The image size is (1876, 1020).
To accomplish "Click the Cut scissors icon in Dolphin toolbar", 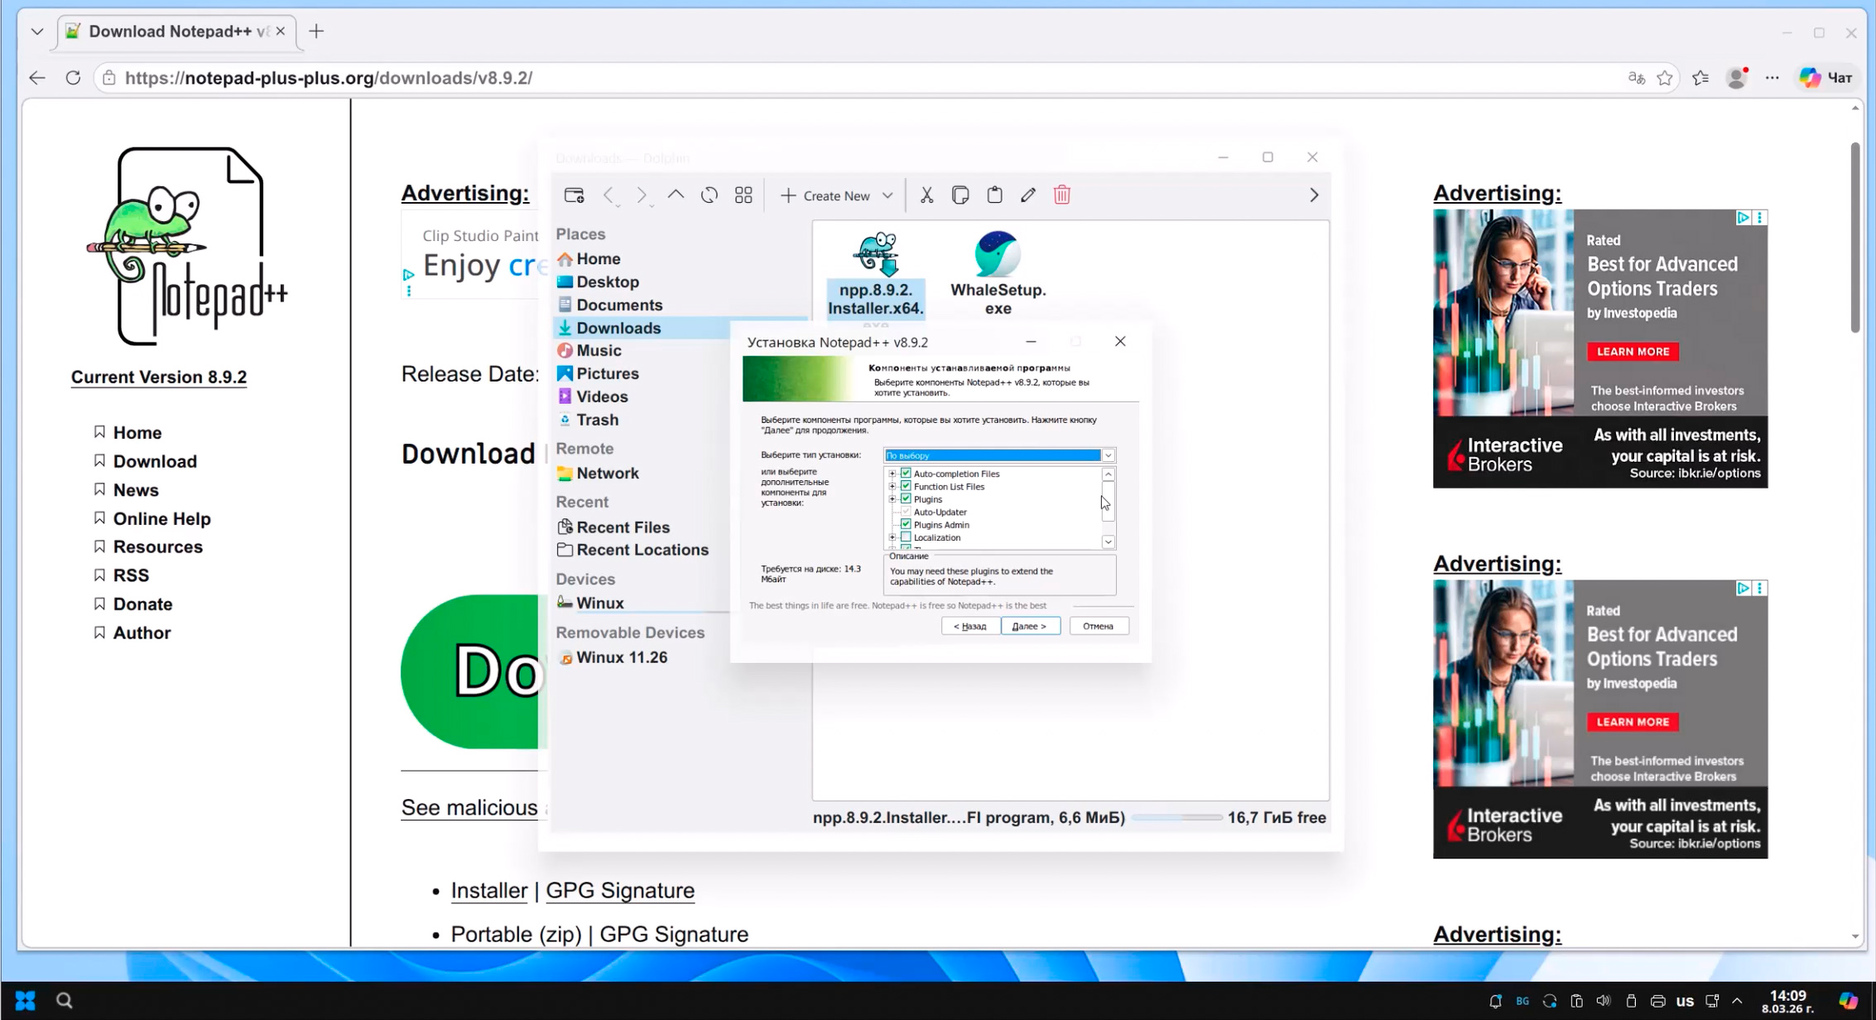I will [x=927, y=195].
